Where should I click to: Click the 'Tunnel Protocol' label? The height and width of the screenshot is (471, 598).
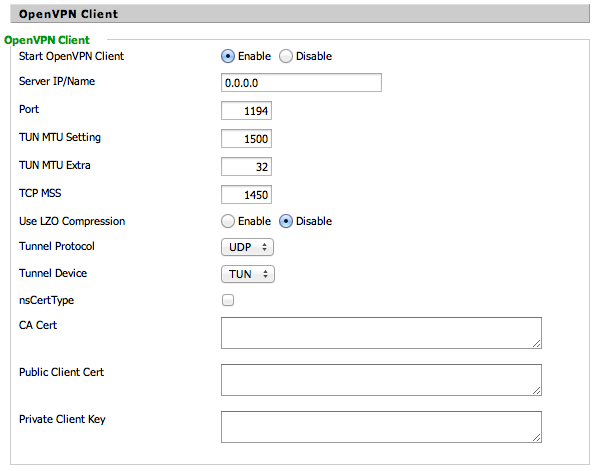click(x=57, y=246)
